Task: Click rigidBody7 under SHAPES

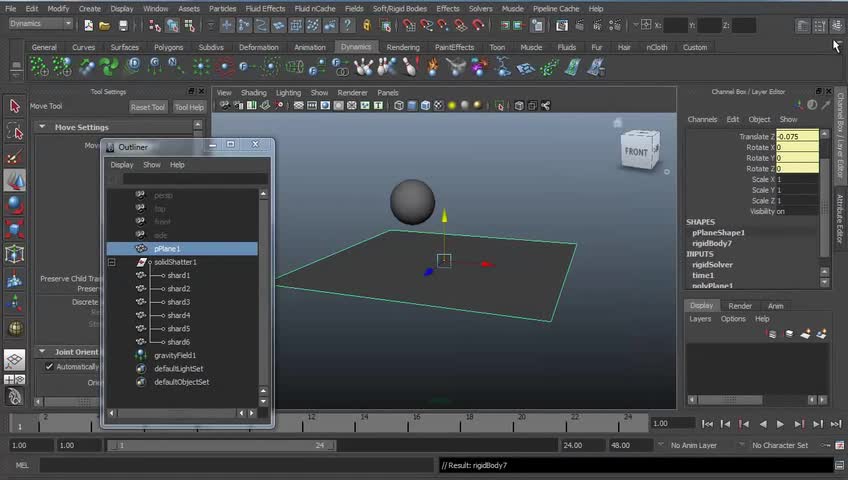Action: tap(712, 243)
